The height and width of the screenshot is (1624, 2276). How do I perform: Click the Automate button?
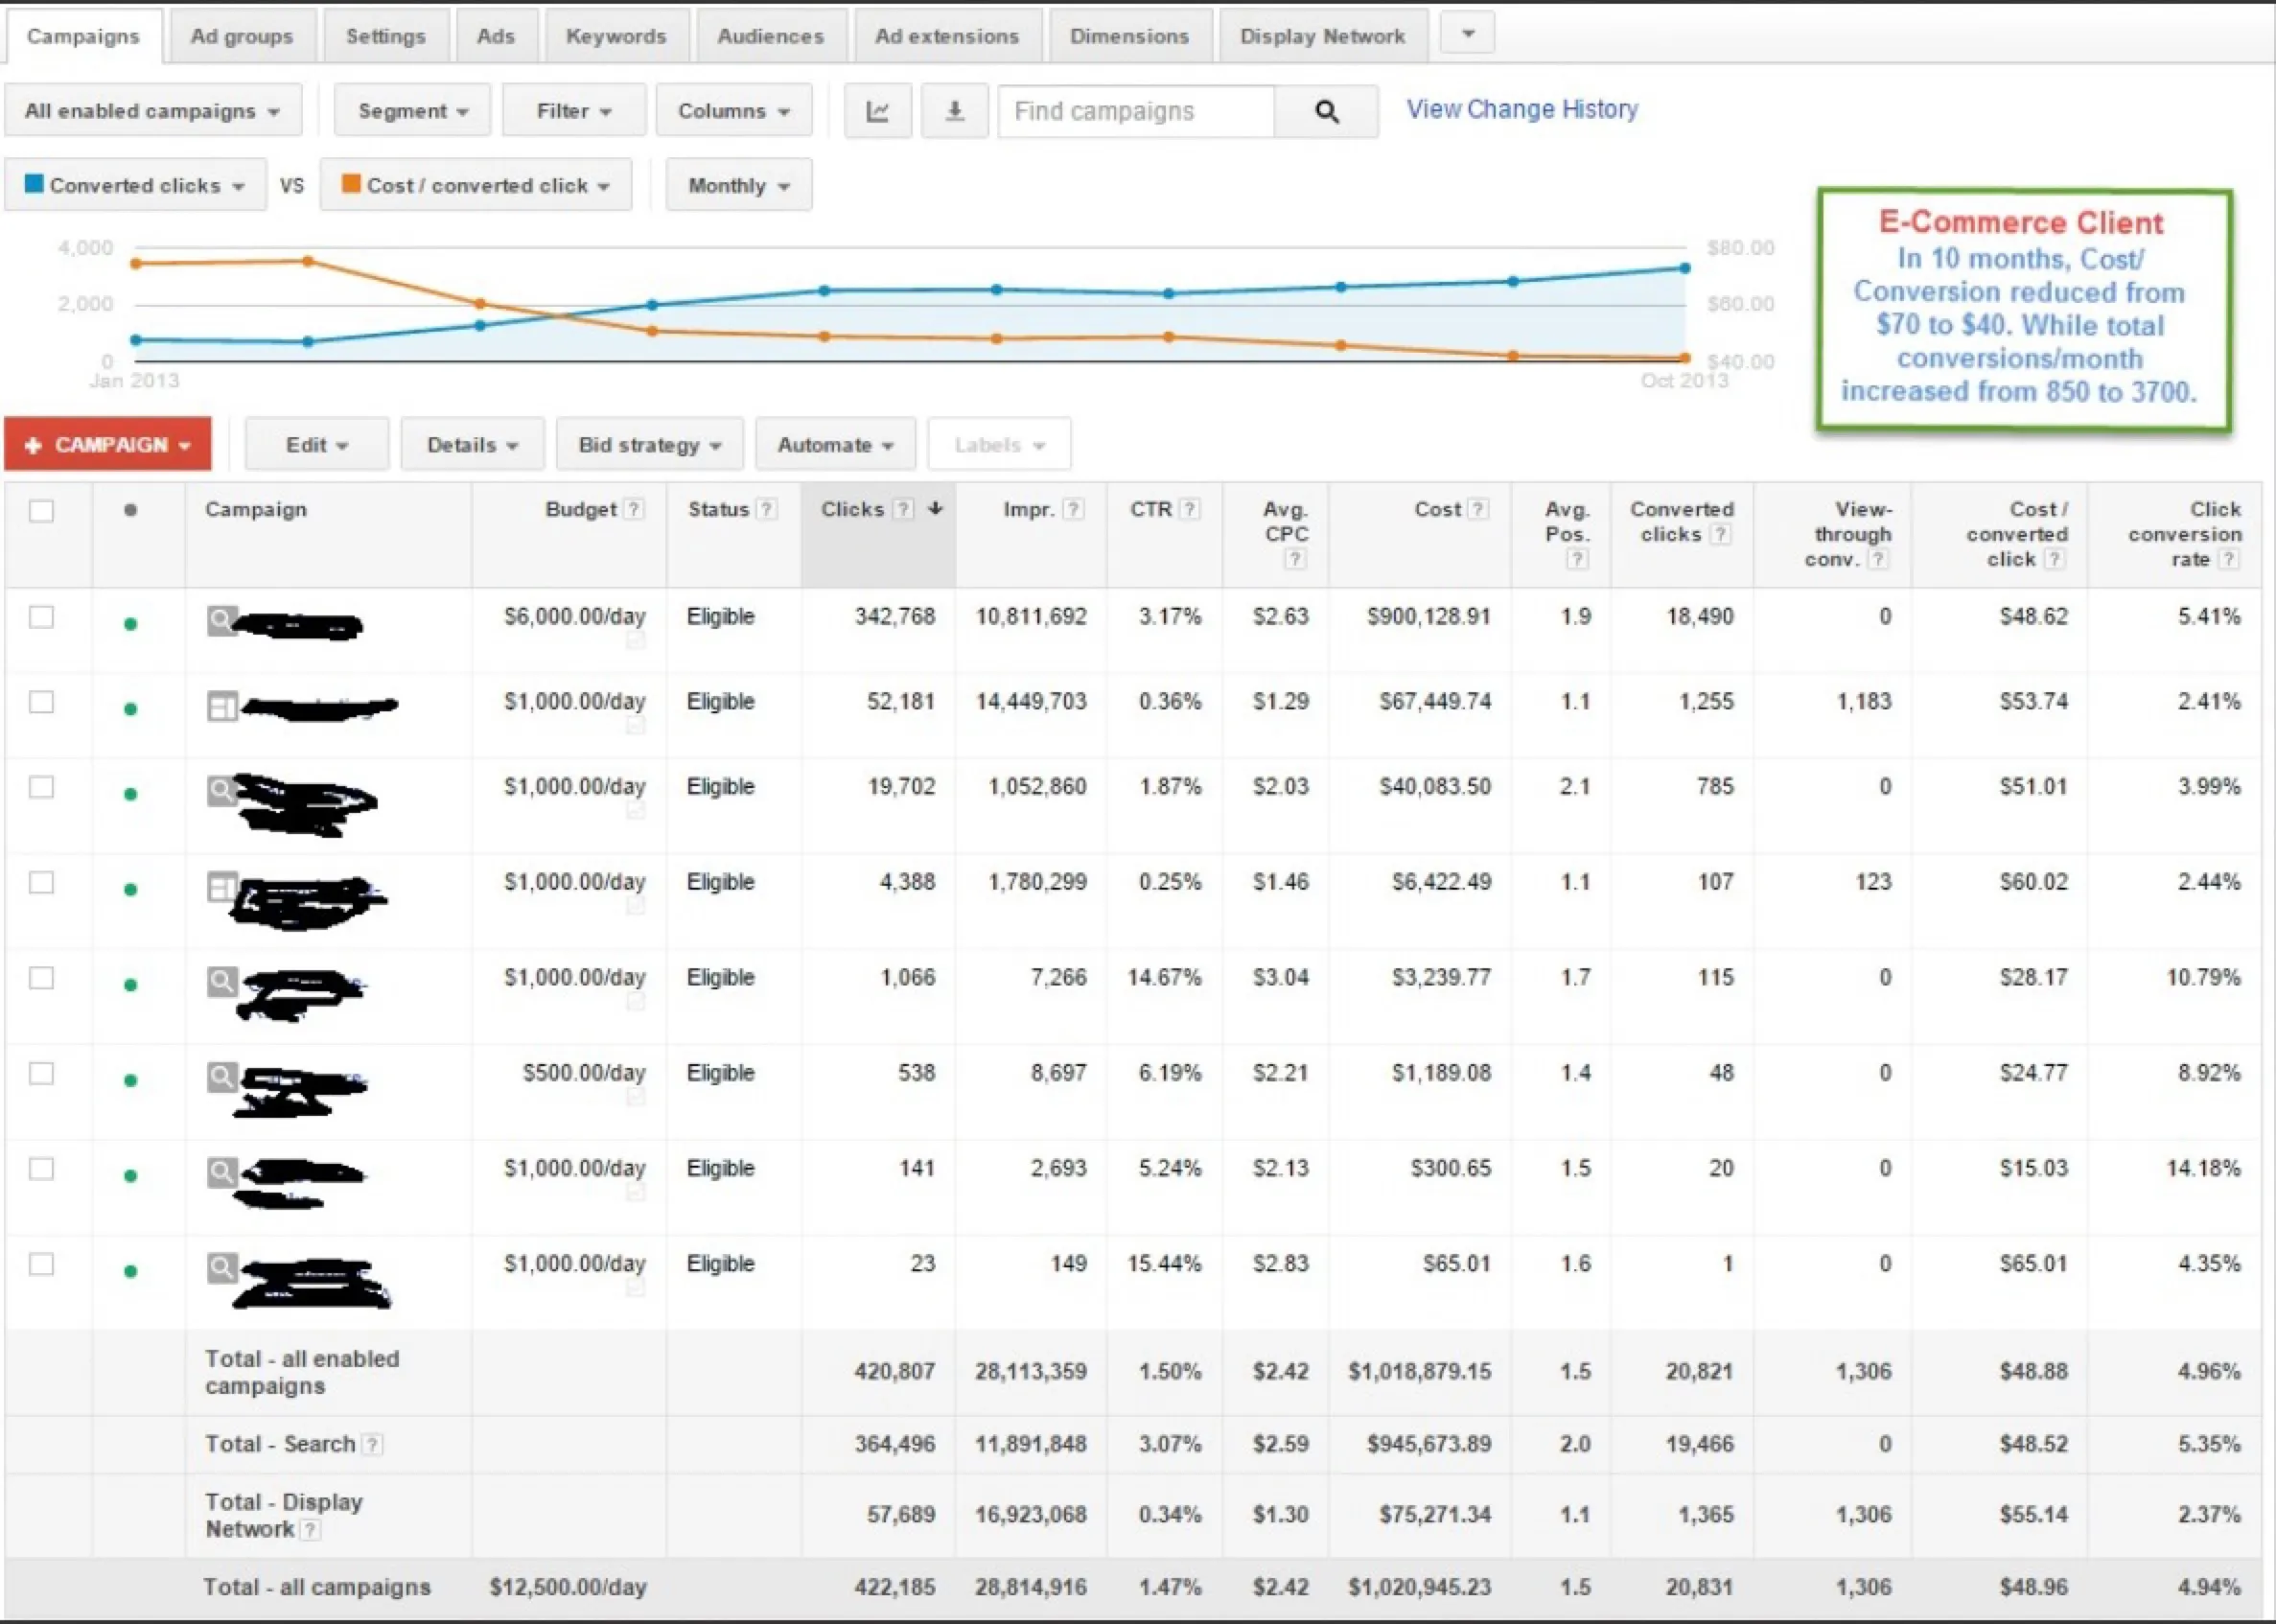coord(836,444)
